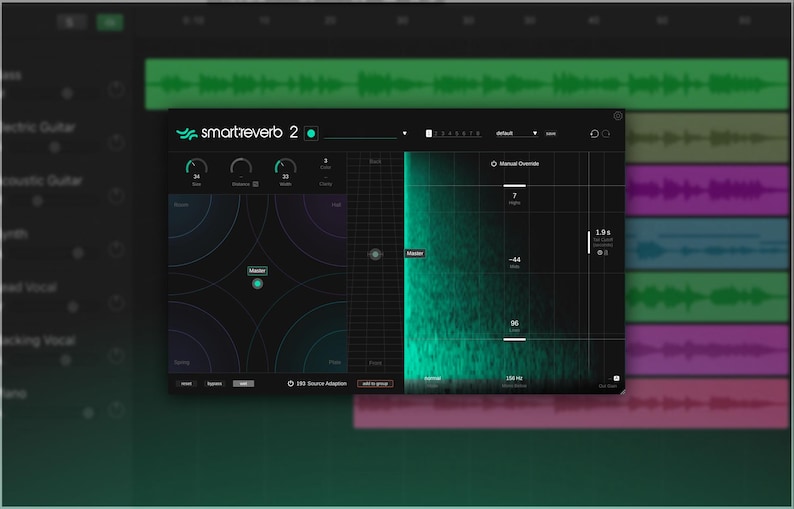The height and width of the screenshot is (509, 794).
Task: Select the blue Synth audio clip
Action: point(707,243)
